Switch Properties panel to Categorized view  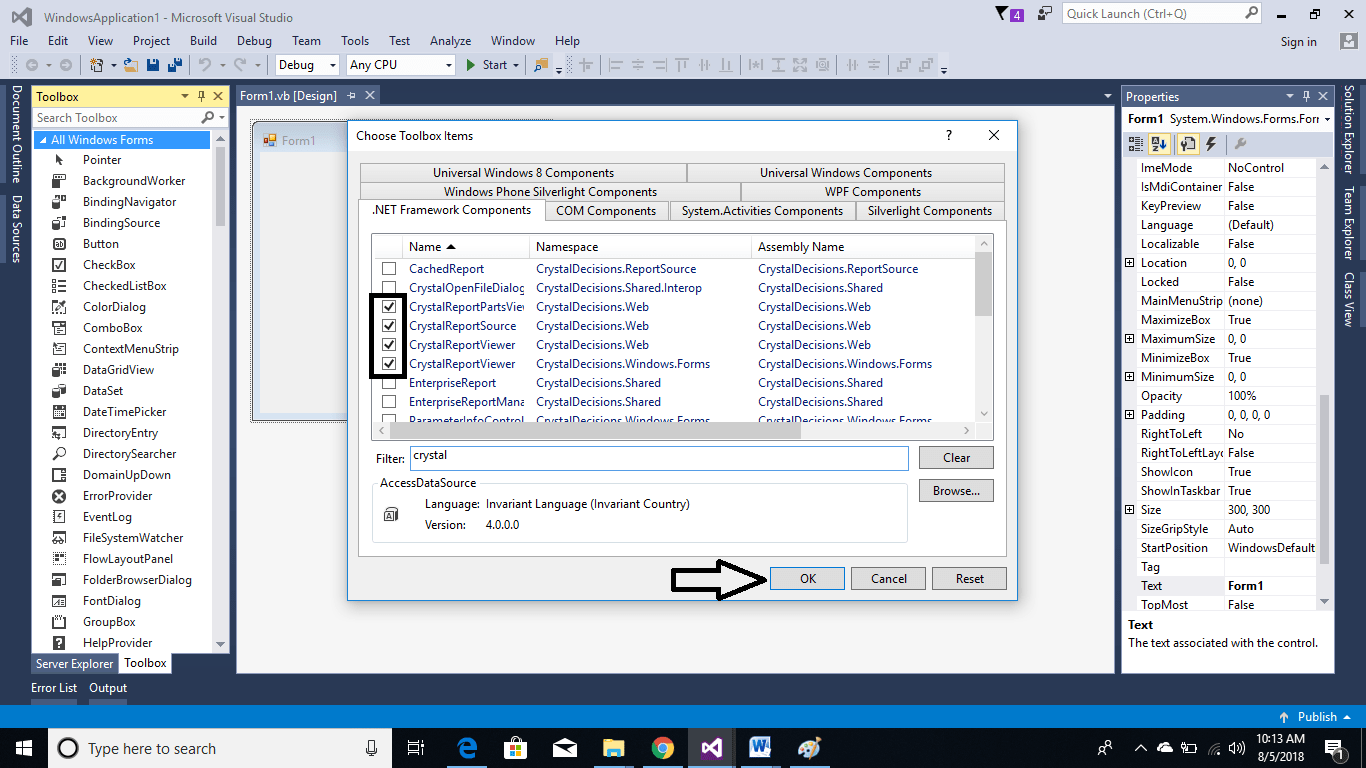(1134, 143)
